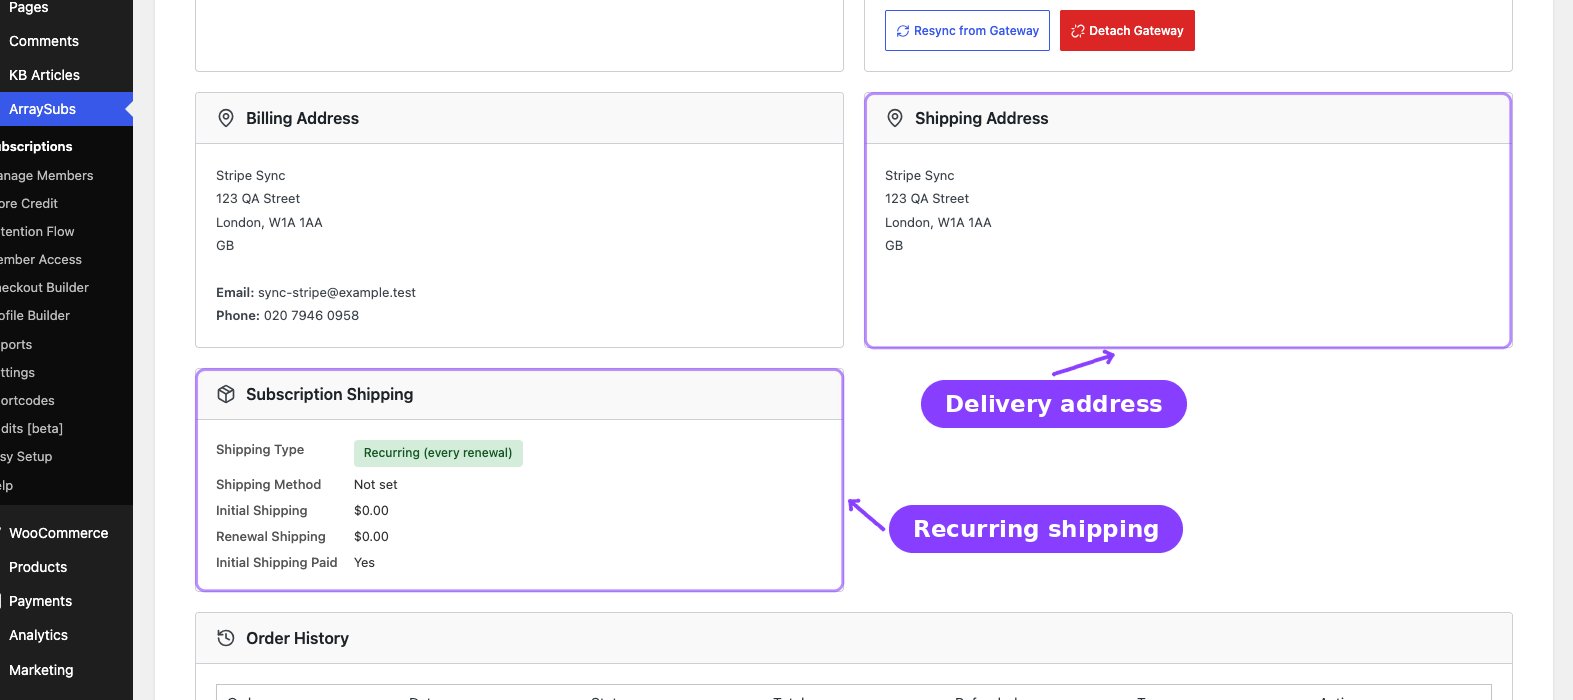Click the Order History heading
This screenshot has width=1573, height=700.
tap(297, 638)
